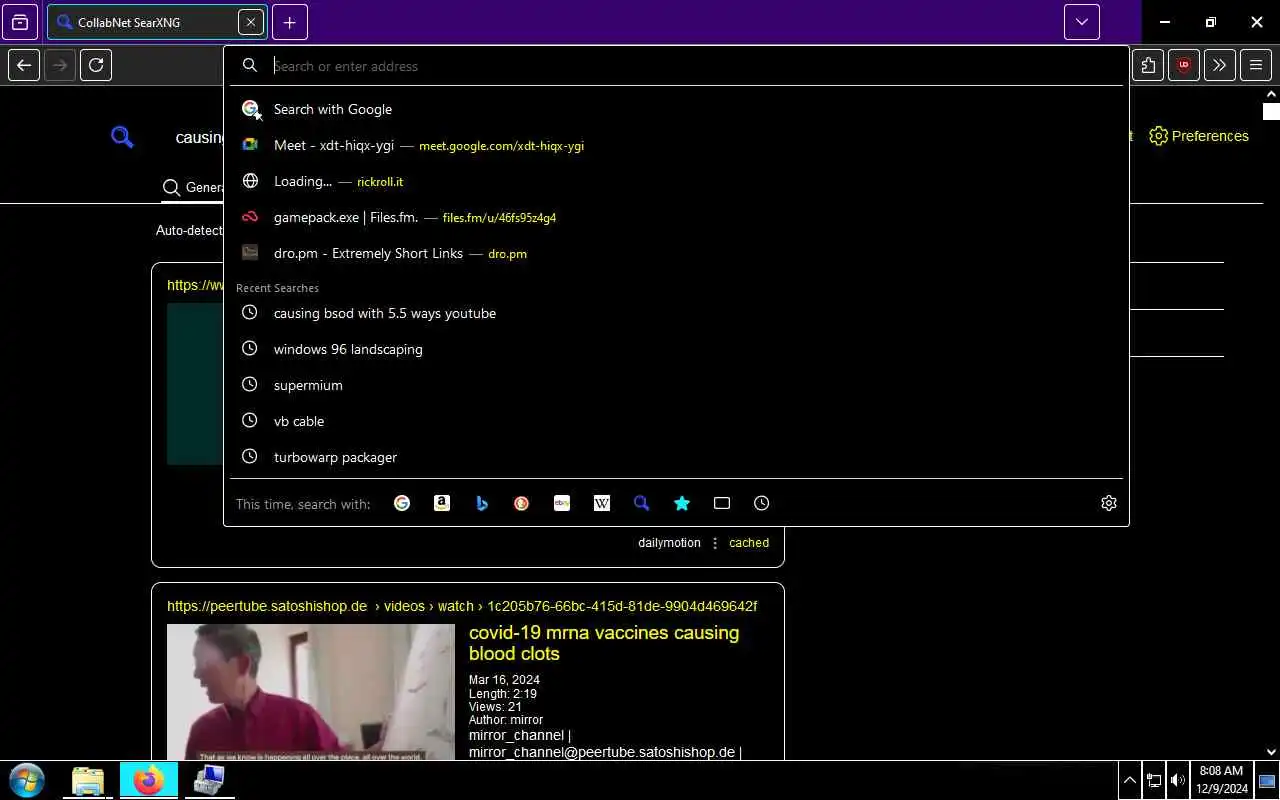The width and height of the screenshot is (1280, 800).
Task: Open the volume speaker tray icon
Action: click(x=1178, y=780)
